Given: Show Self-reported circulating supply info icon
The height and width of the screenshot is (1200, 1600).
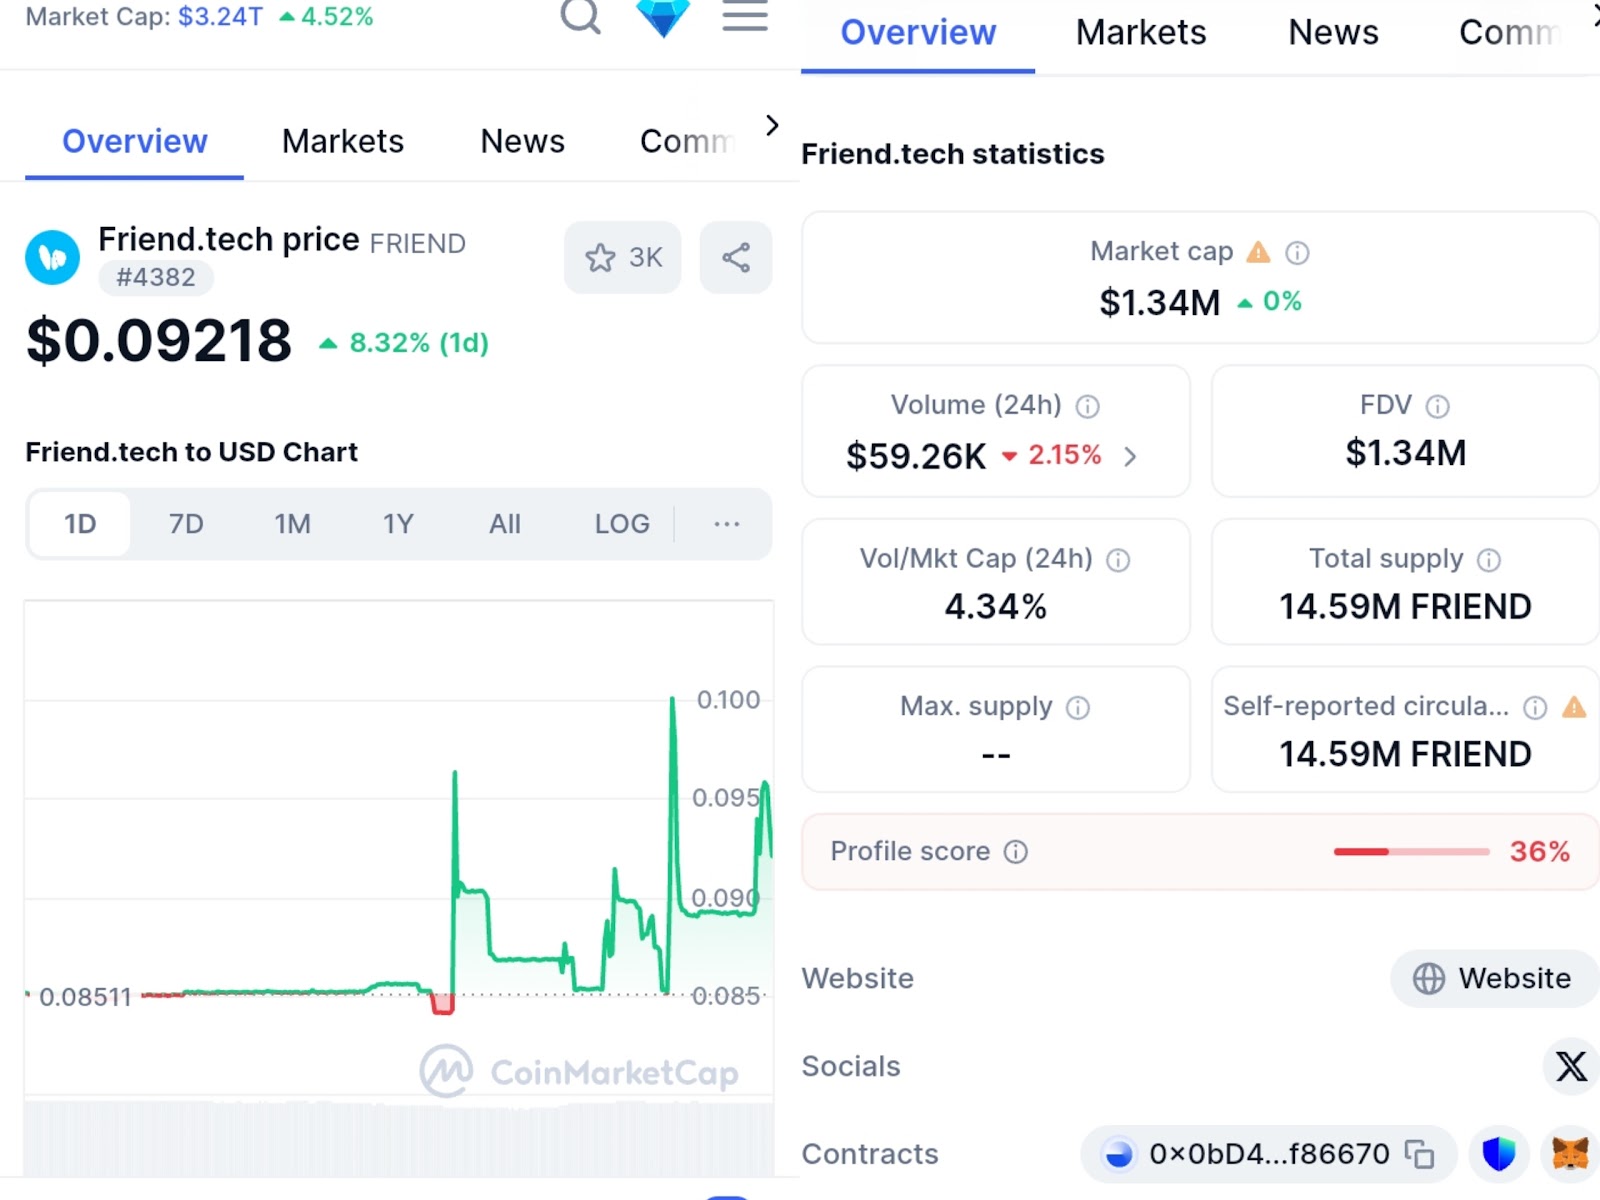Looking at the screenshot, I should [1535, 708].
